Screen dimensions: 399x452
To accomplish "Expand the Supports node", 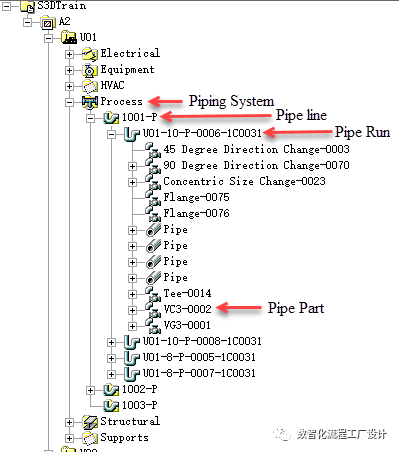I will pyautogui.click(x=69, y=438).
